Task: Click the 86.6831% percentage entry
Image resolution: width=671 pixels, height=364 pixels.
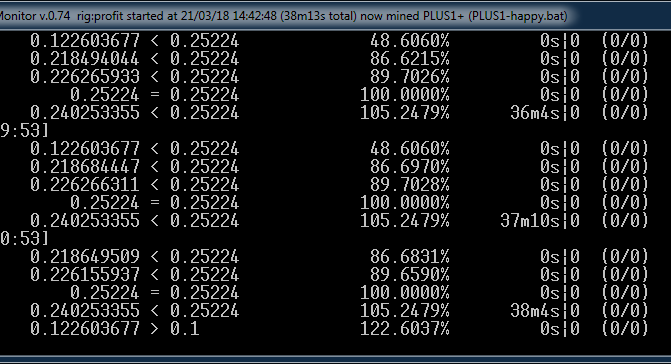Action: [410, 256]
